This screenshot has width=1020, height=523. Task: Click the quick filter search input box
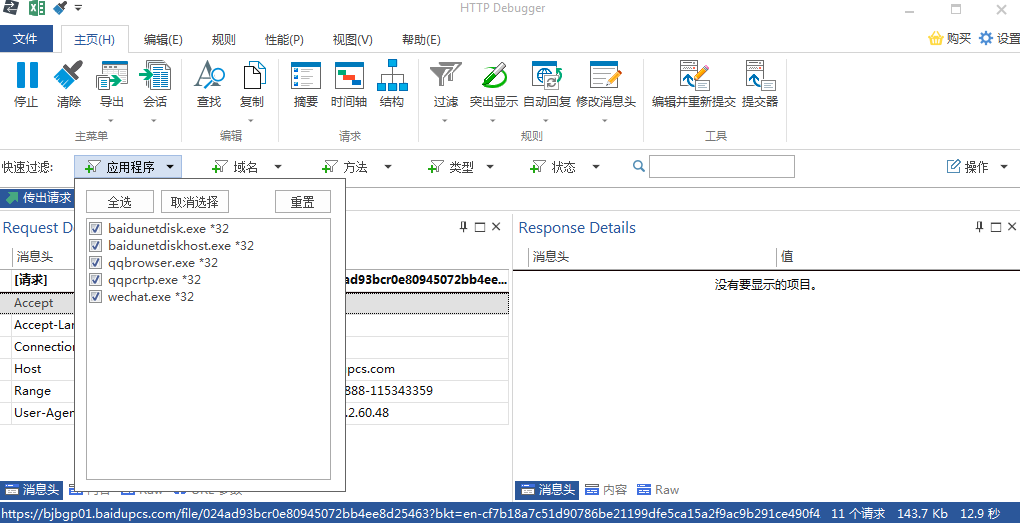(721, 167)
